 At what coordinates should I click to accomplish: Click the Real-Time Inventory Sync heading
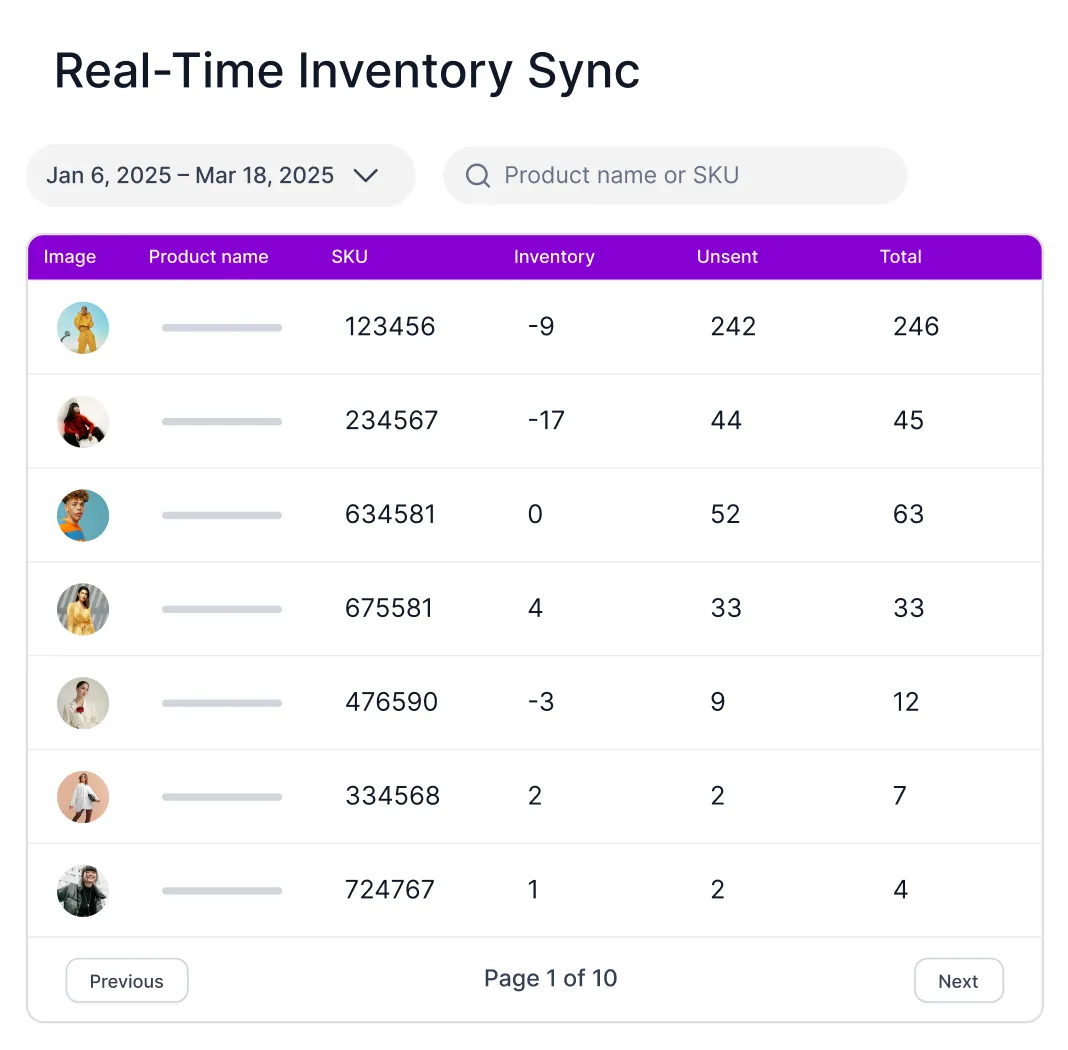tap(347, 71)
